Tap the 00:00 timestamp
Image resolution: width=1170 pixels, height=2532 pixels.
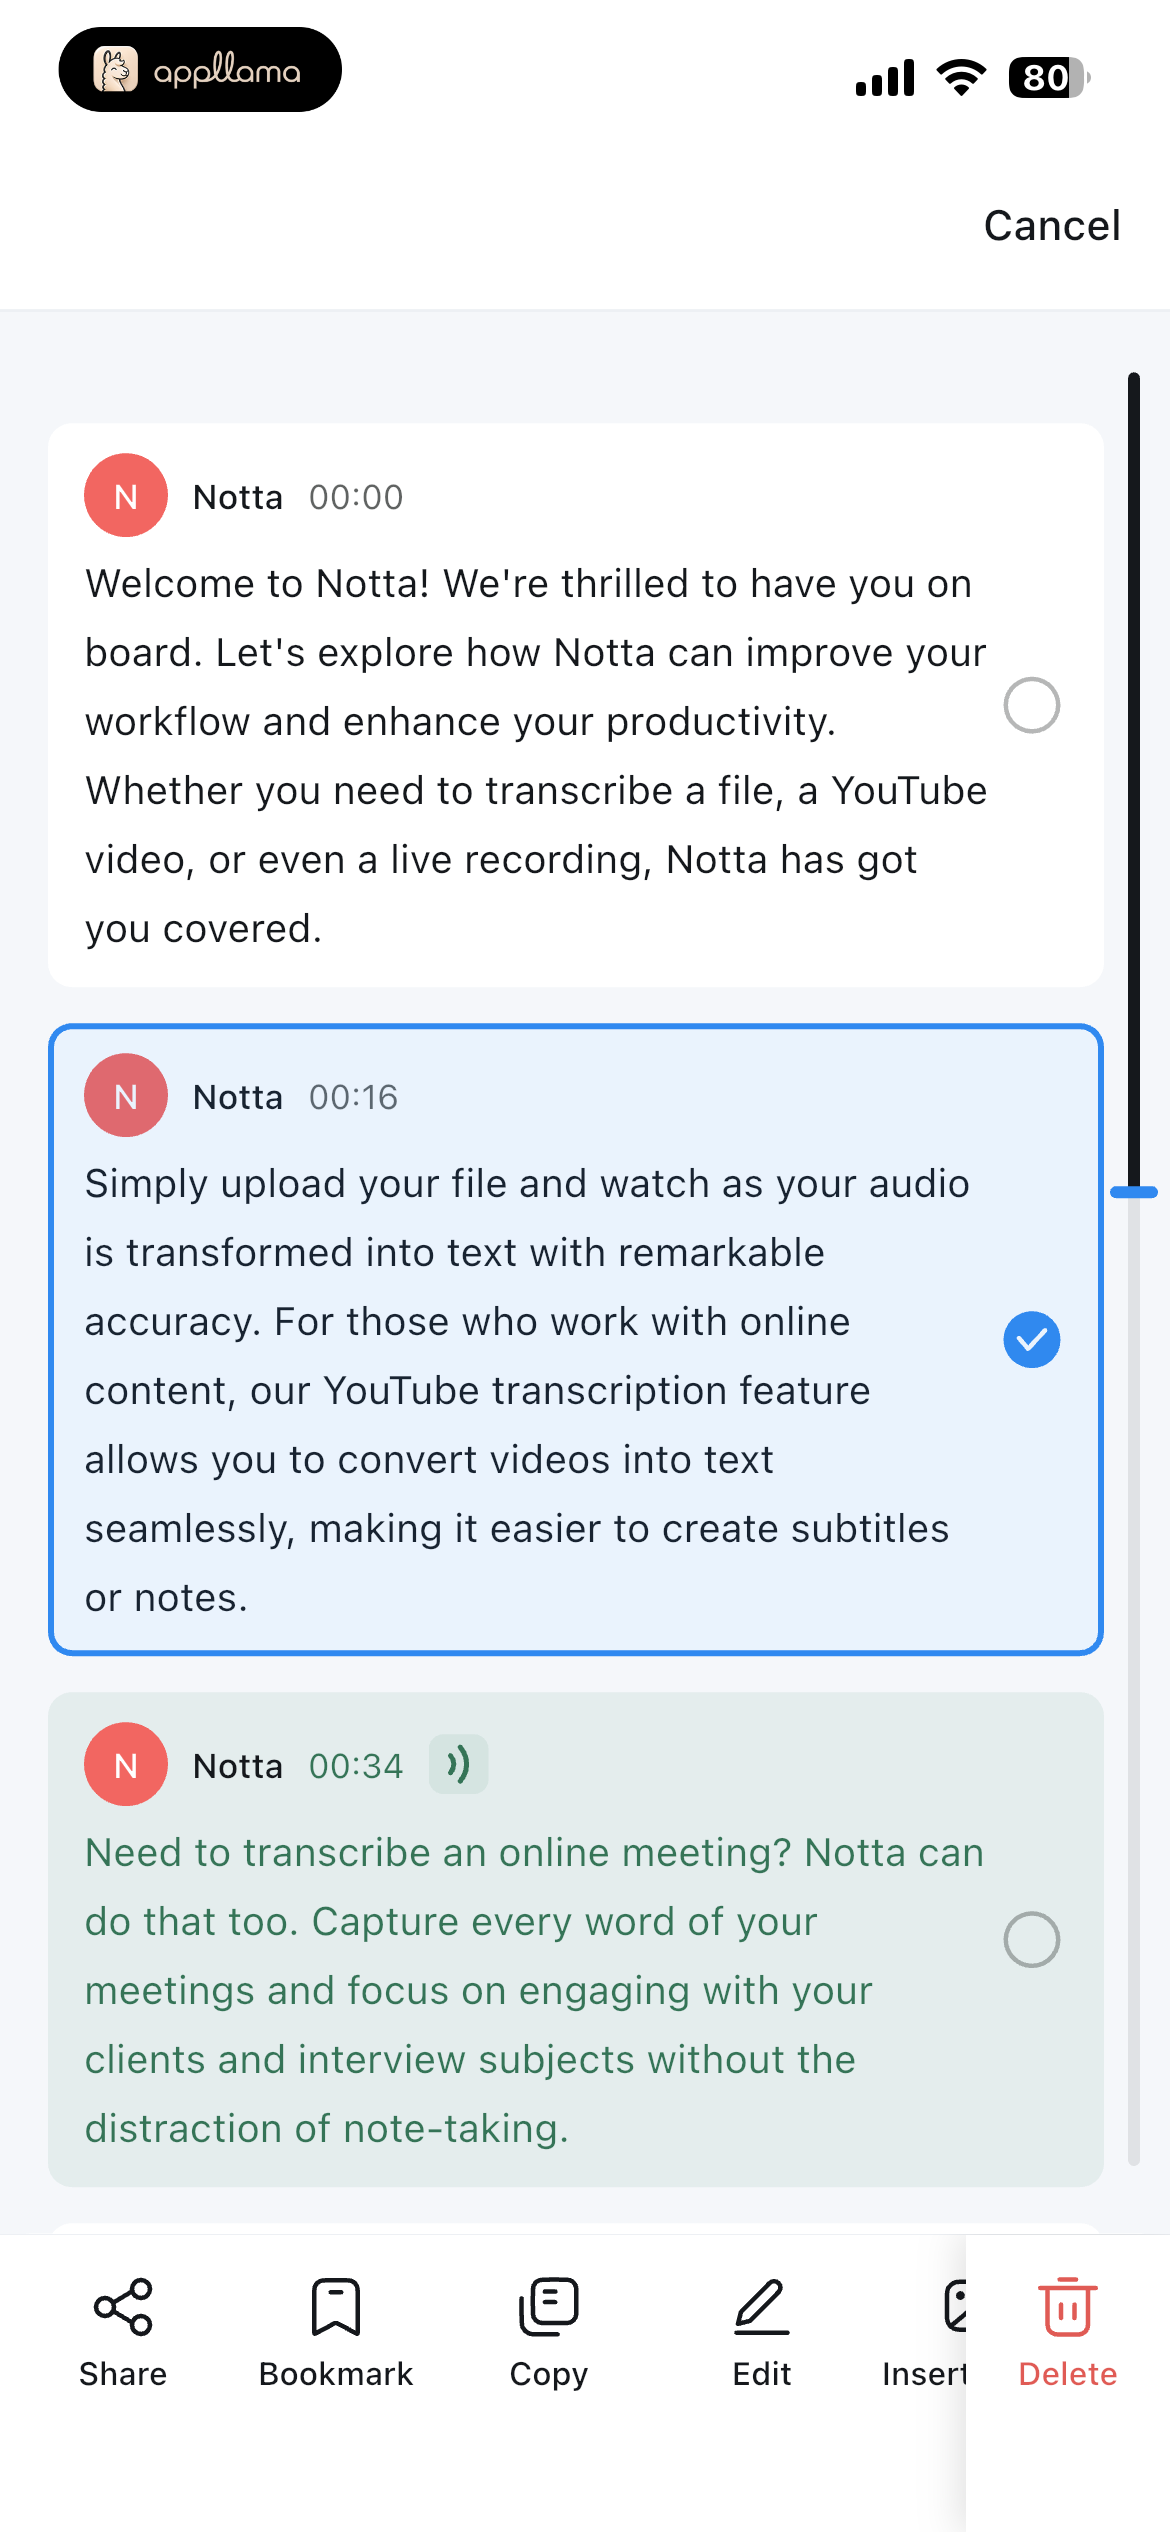(356, 497)
